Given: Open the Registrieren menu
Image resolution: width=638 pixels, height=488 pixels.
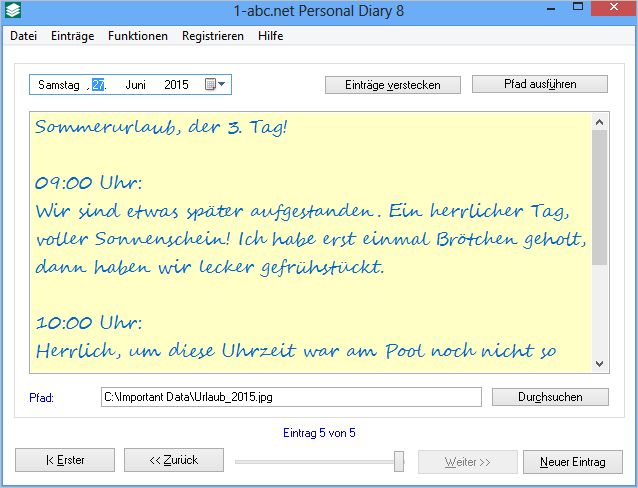Looking at the screenshot, I should (212, 36).
